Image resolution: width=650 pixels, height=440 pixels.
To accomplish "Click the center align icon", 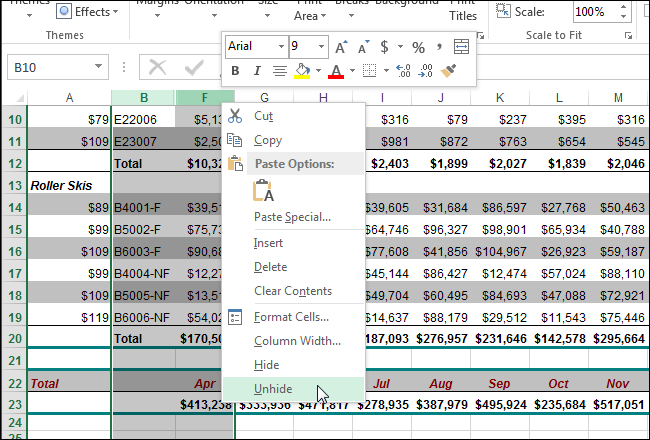I will tap(280, 71).
